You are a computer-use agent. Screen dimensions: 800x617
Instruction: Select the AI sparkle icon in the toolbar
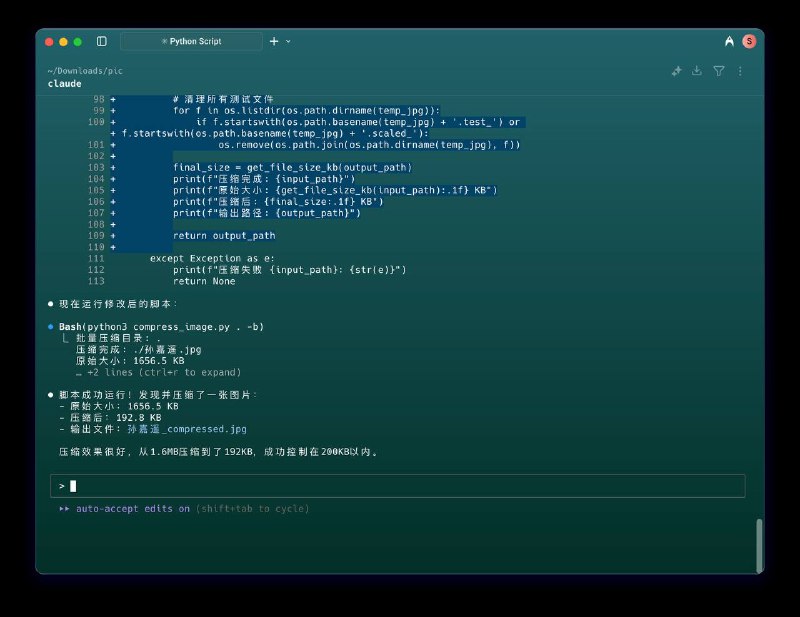click(677, 71)
